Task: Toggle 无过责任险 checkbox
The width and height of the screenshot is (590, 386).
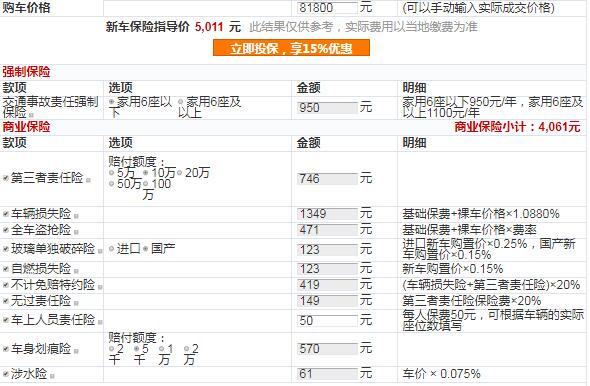Action: coord(6,301)
